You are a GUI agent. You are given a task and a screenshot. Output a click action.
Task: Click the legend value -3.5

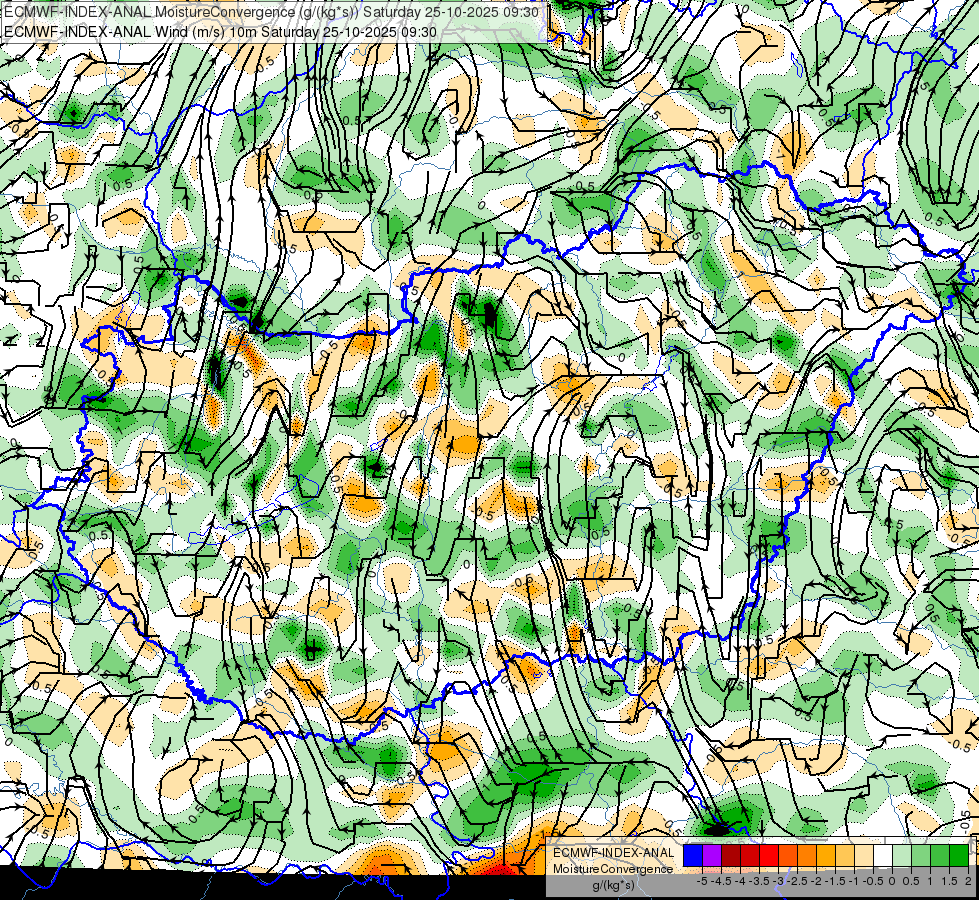(758, 881)
